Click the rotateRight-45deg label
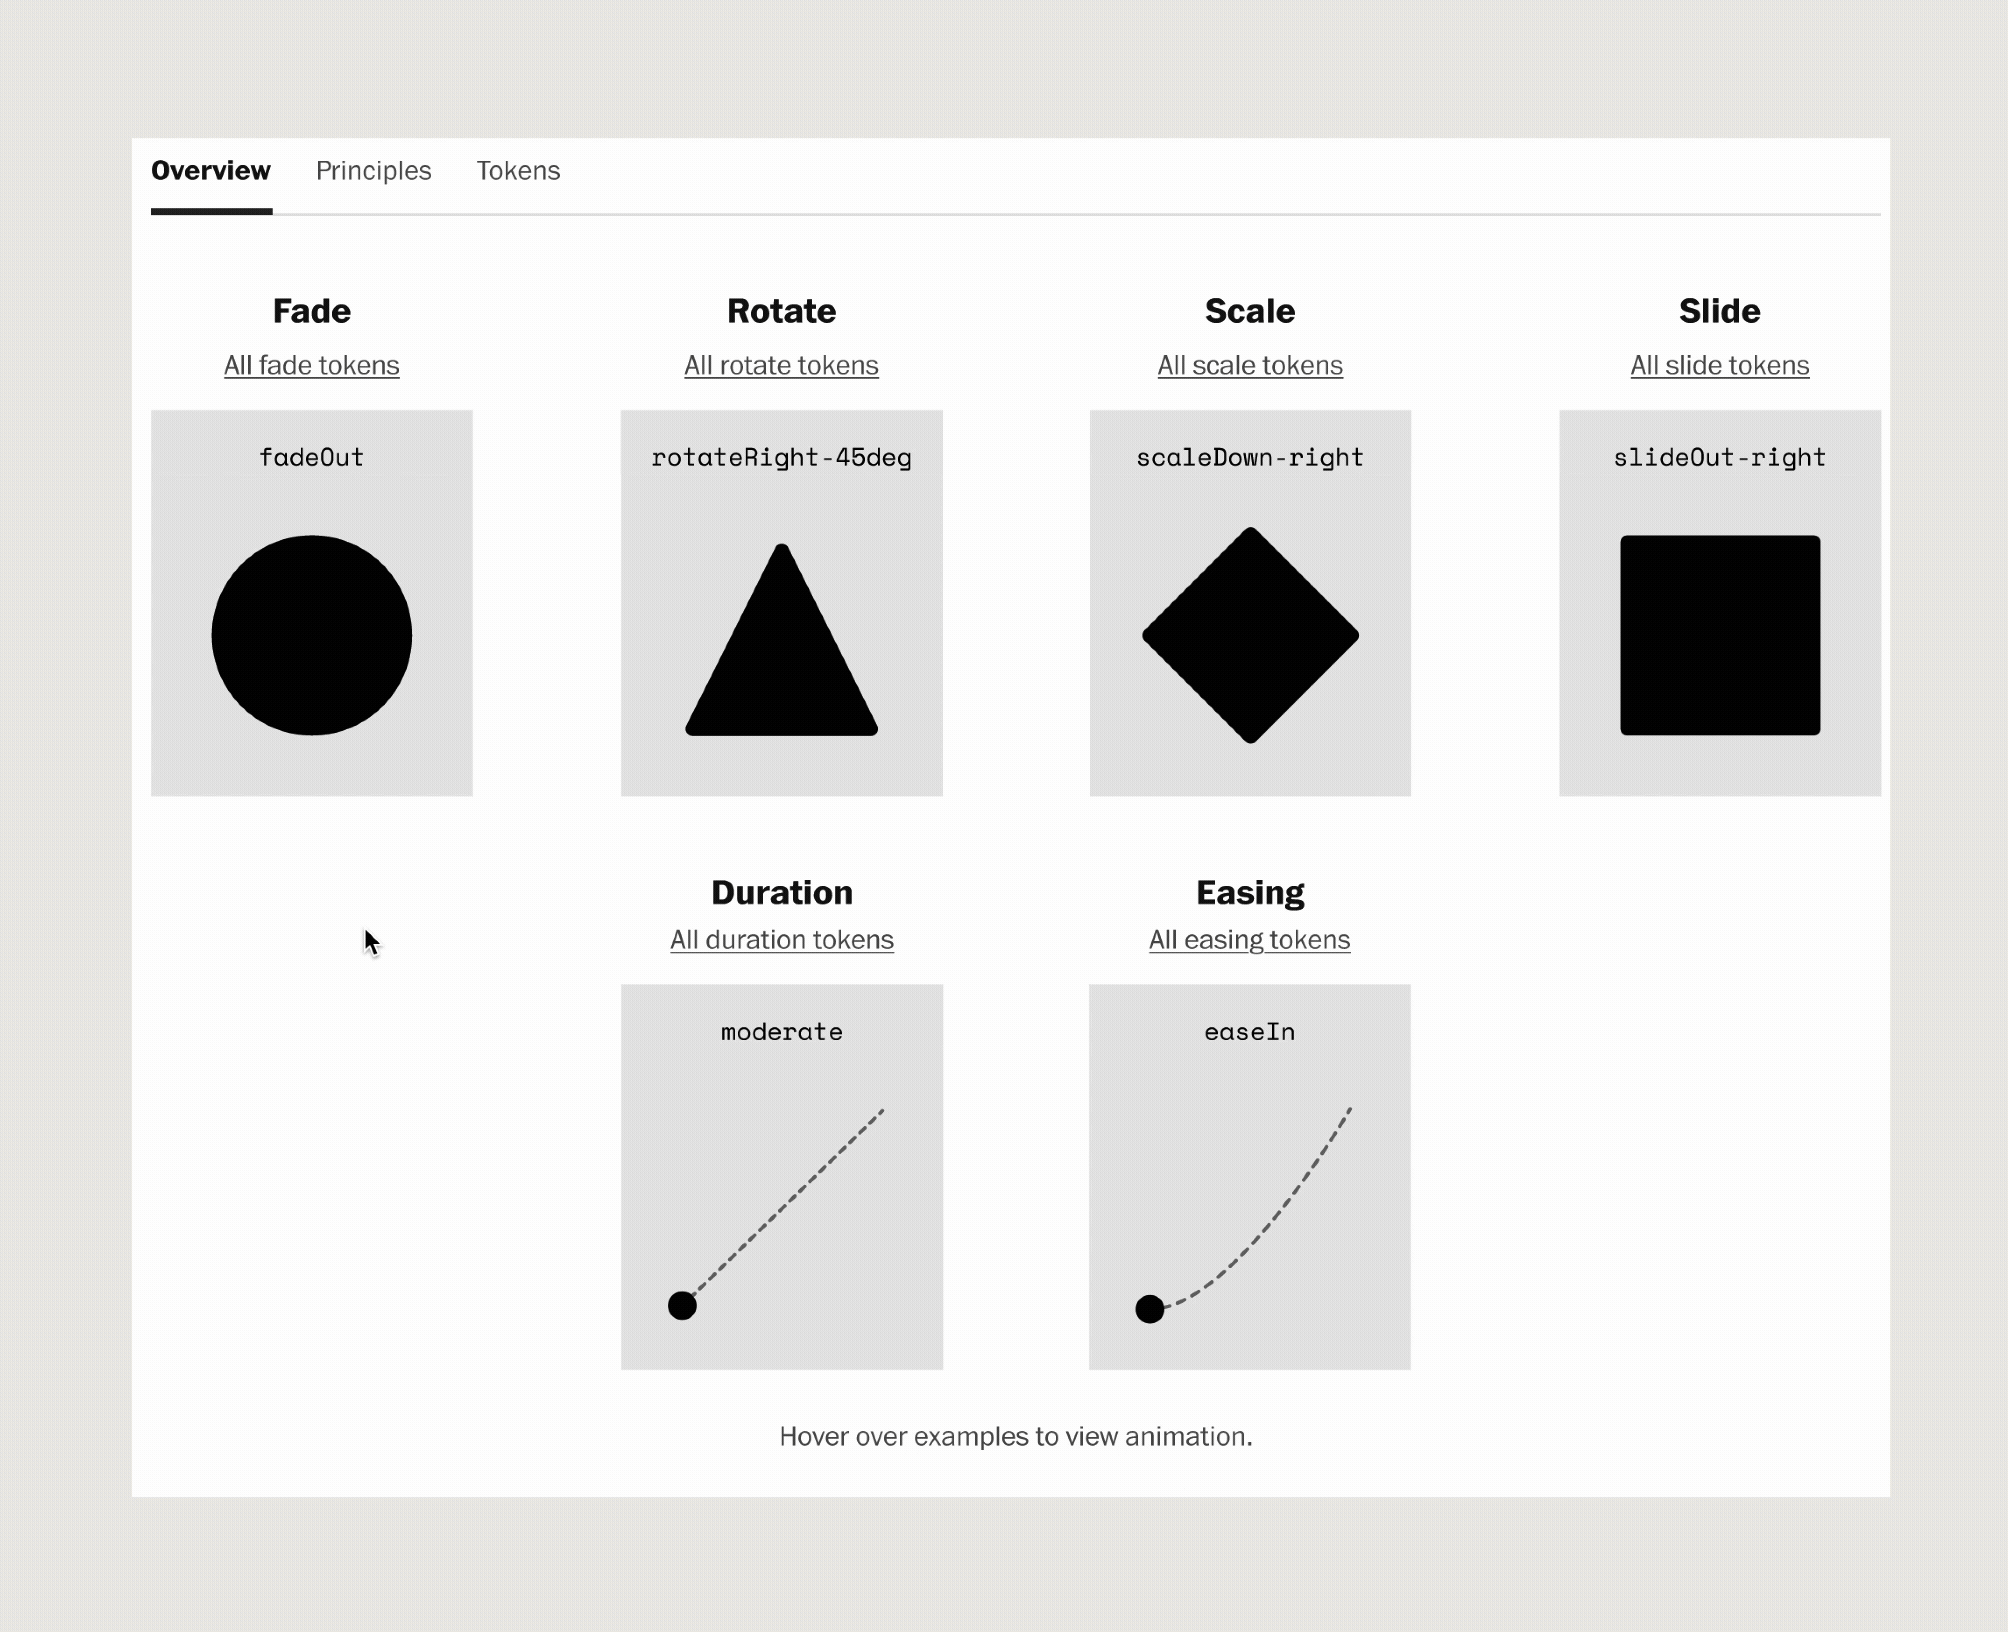Screen dimensions: 2008x1632 pyautogui.click(x=781, y=458)
